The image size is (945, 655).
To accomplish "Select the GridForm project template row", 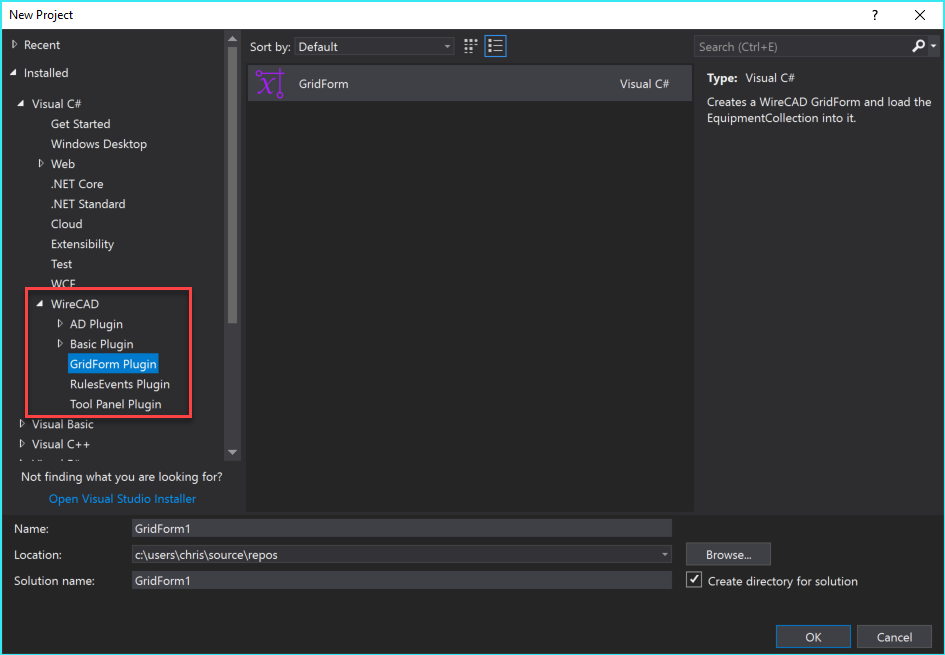I will 469,84.
